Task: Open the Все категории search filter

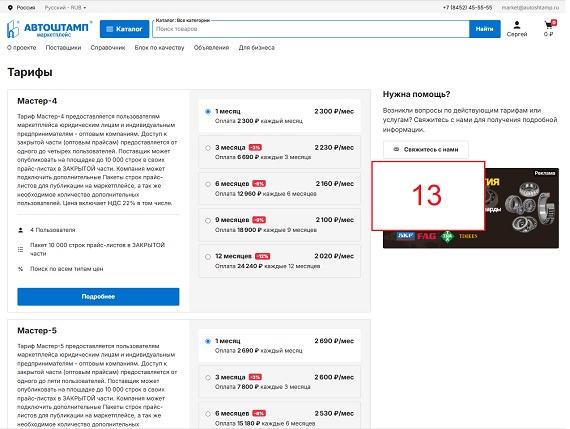Action: (183, 20)
